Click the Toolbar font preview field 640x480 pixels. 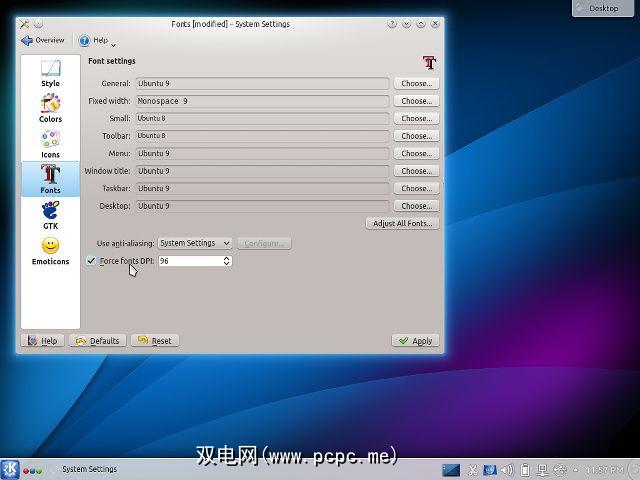point(262,136)
